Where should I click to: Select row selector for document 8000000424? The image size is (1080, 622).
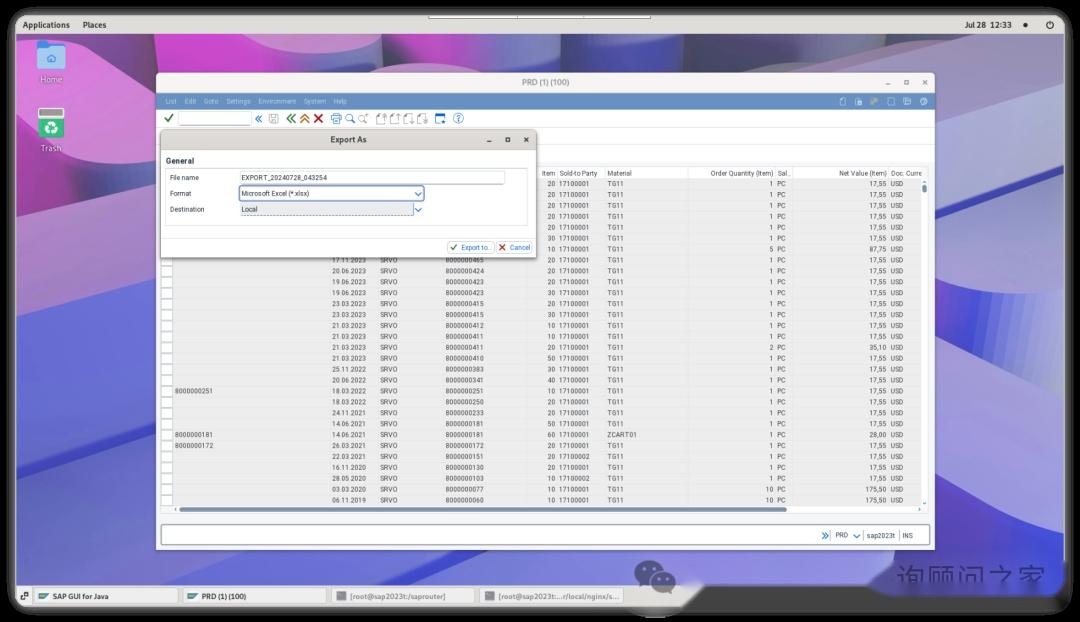pyautogui.click(x=167, y=271)
